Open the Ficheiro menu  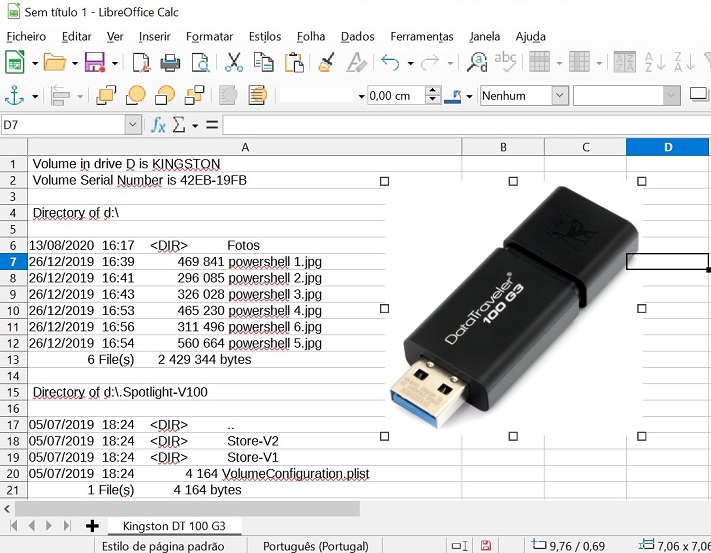(x=26, y=37)
